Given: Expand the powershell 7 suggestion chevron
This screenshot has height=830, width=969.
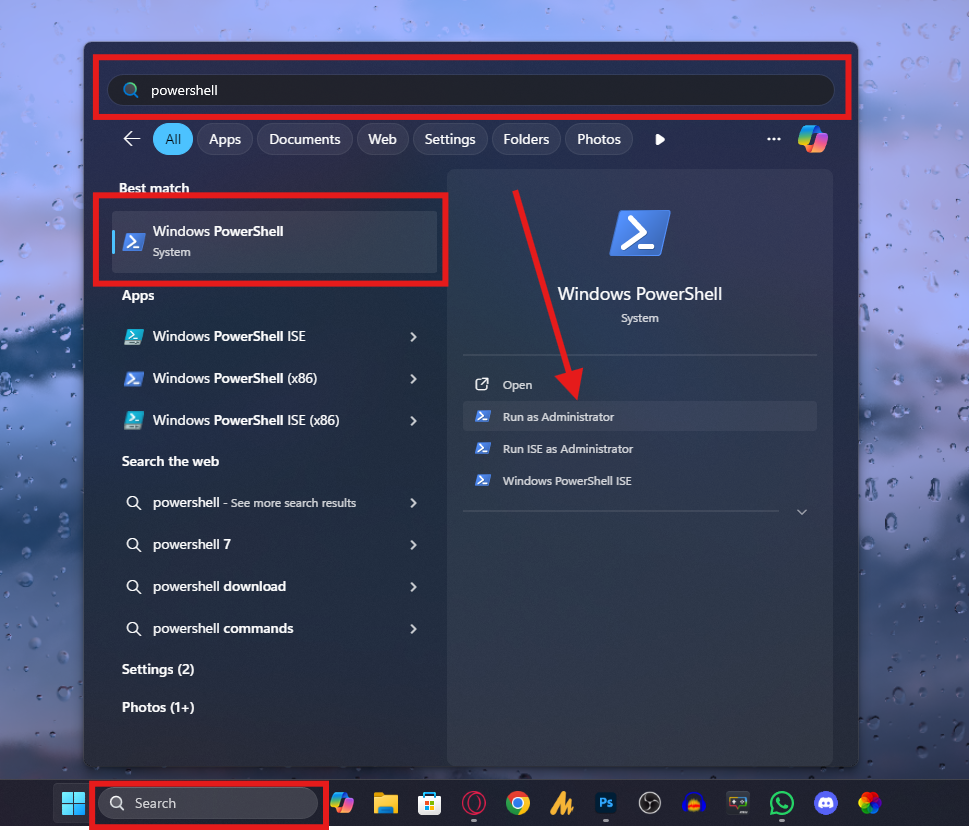Looking at the screenshot, I should pyautogui.click(x=413, y=545).
